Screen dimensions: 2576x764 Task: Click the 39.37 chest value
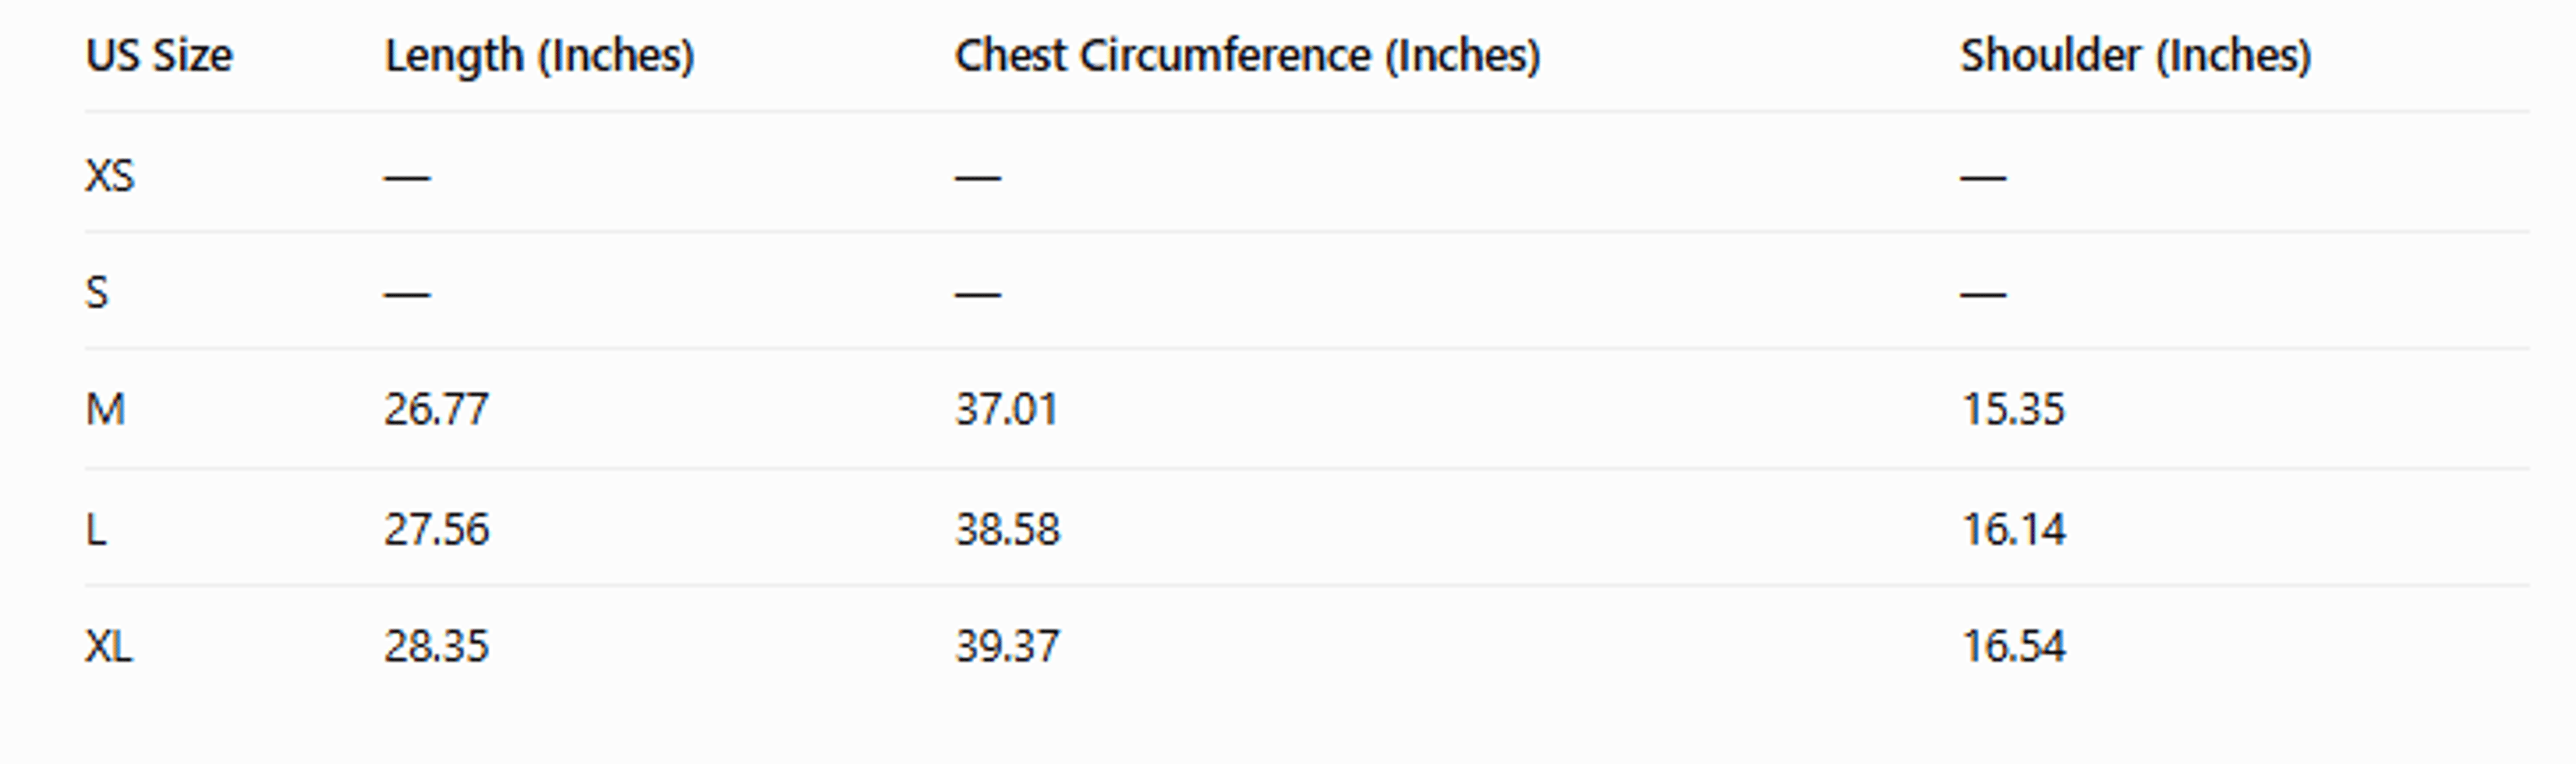click(1007, 646)
